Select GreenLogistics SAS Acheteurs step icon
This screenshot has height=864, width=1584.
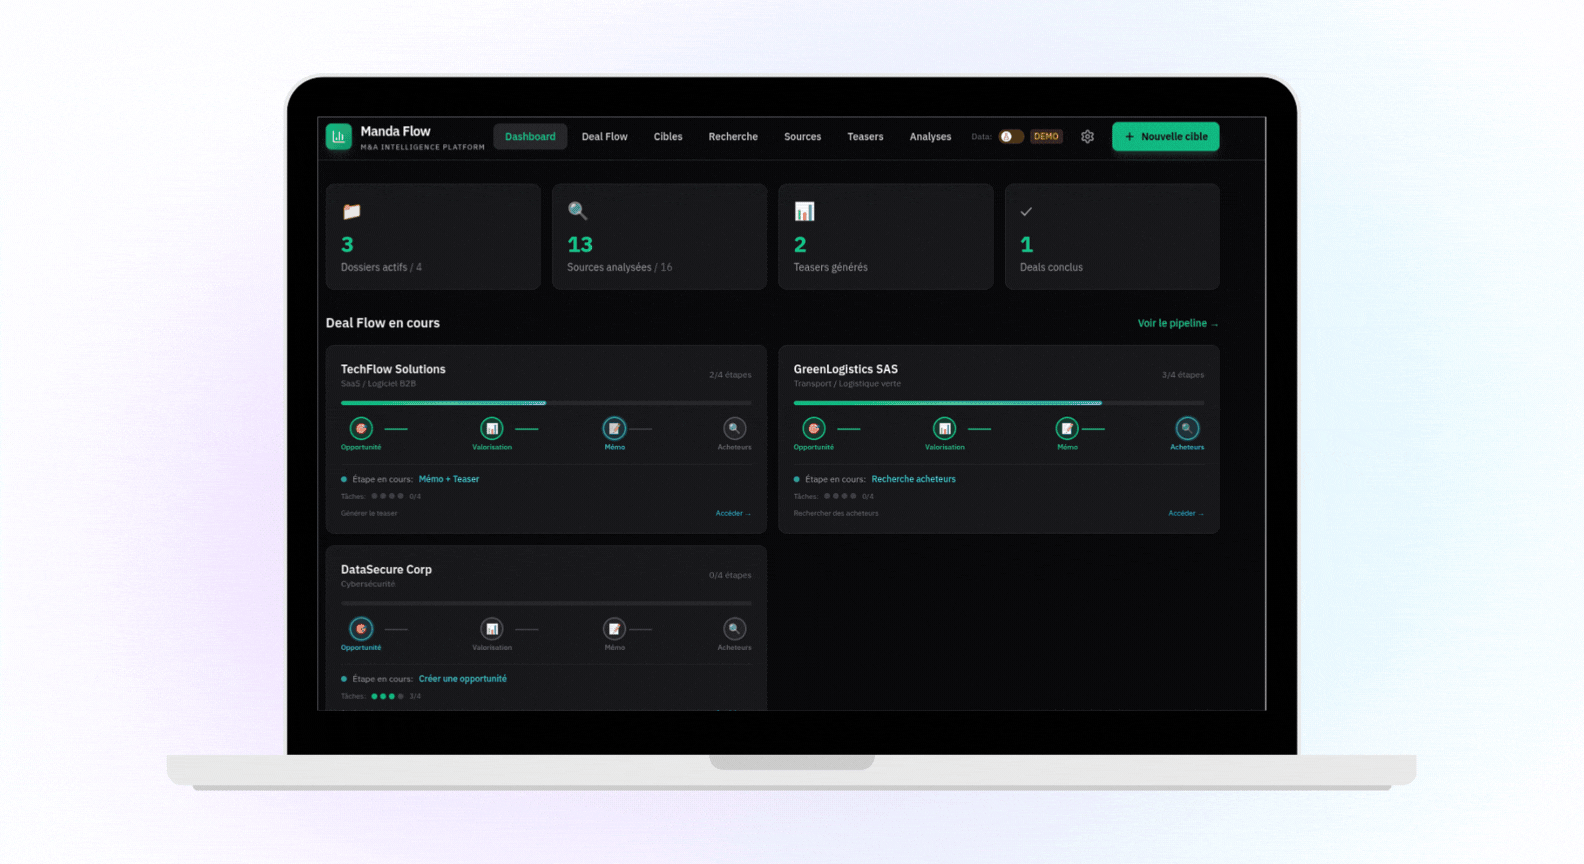1187,428
